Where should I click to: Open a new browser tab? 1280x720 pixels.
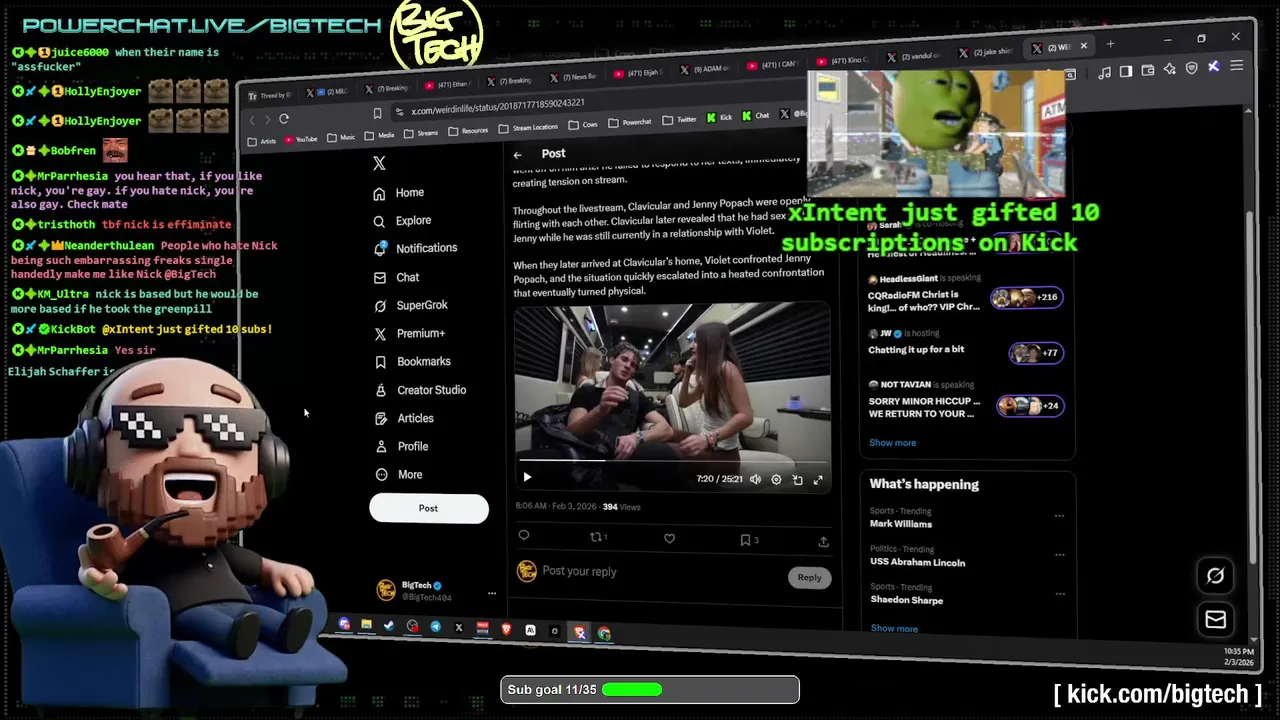point(1110,44)
